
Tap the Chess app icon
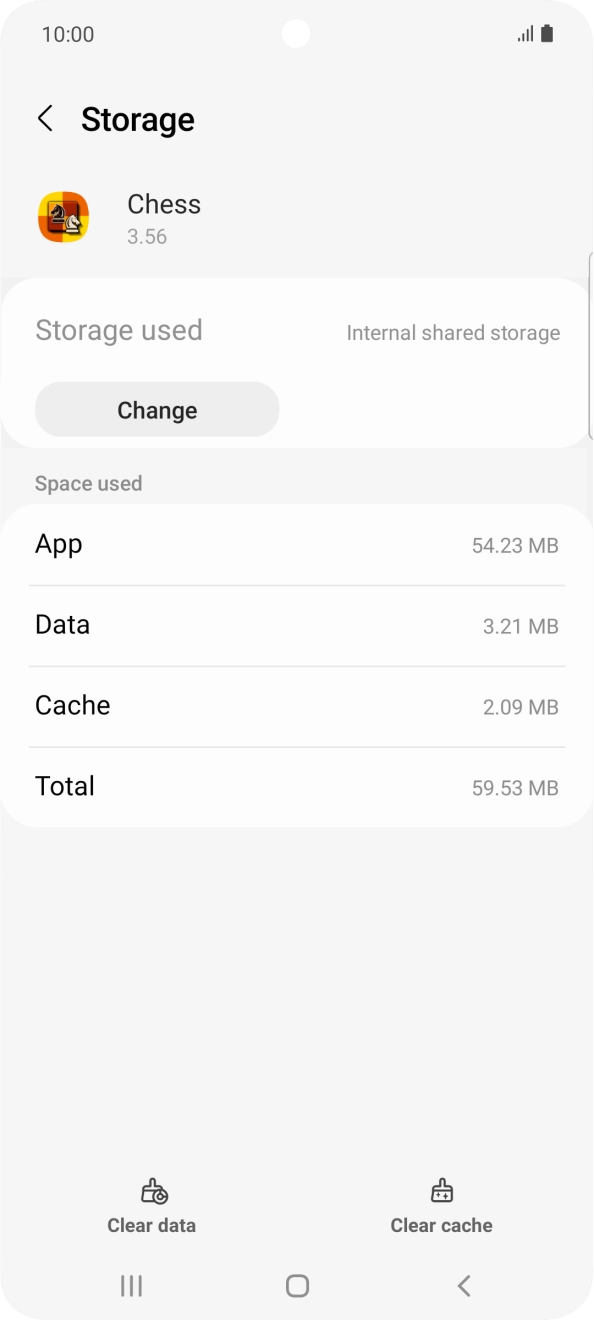[64, 217]
